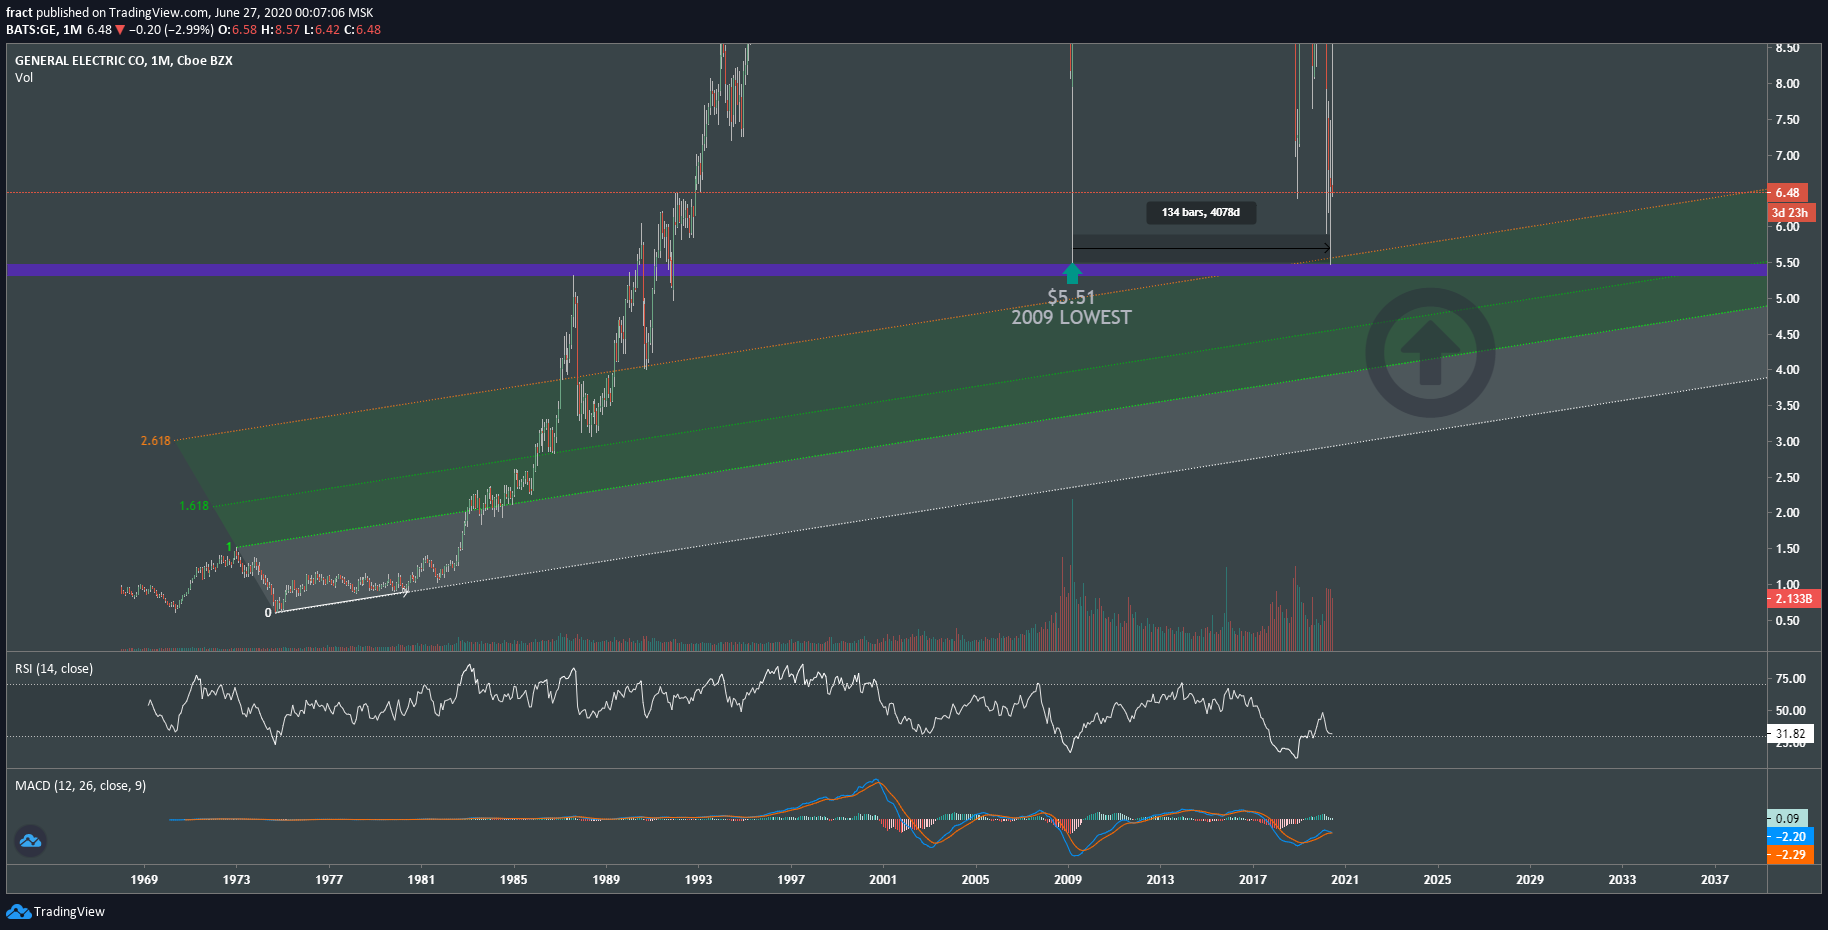Click the 'BATS:GE' symbol in header
Image resolution: width=1828 pixels, height=930 pixels.
[31, 30]
